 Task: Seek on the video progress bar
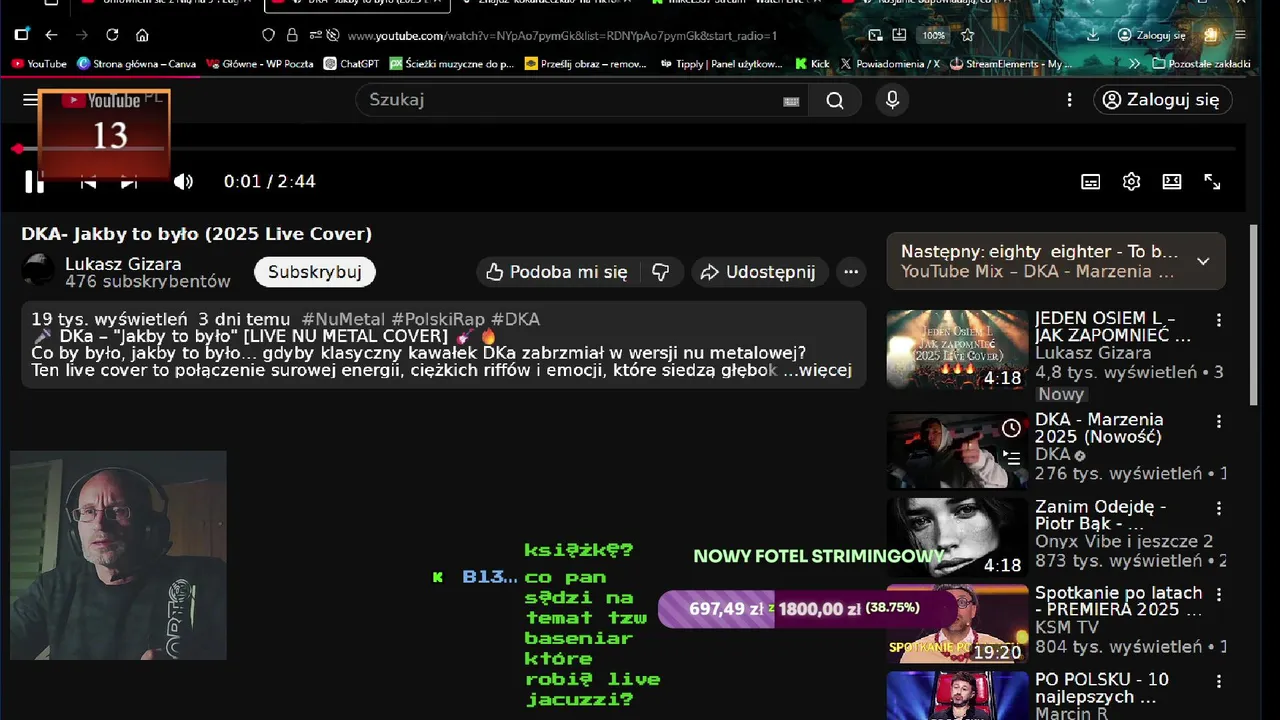(626, 149)
